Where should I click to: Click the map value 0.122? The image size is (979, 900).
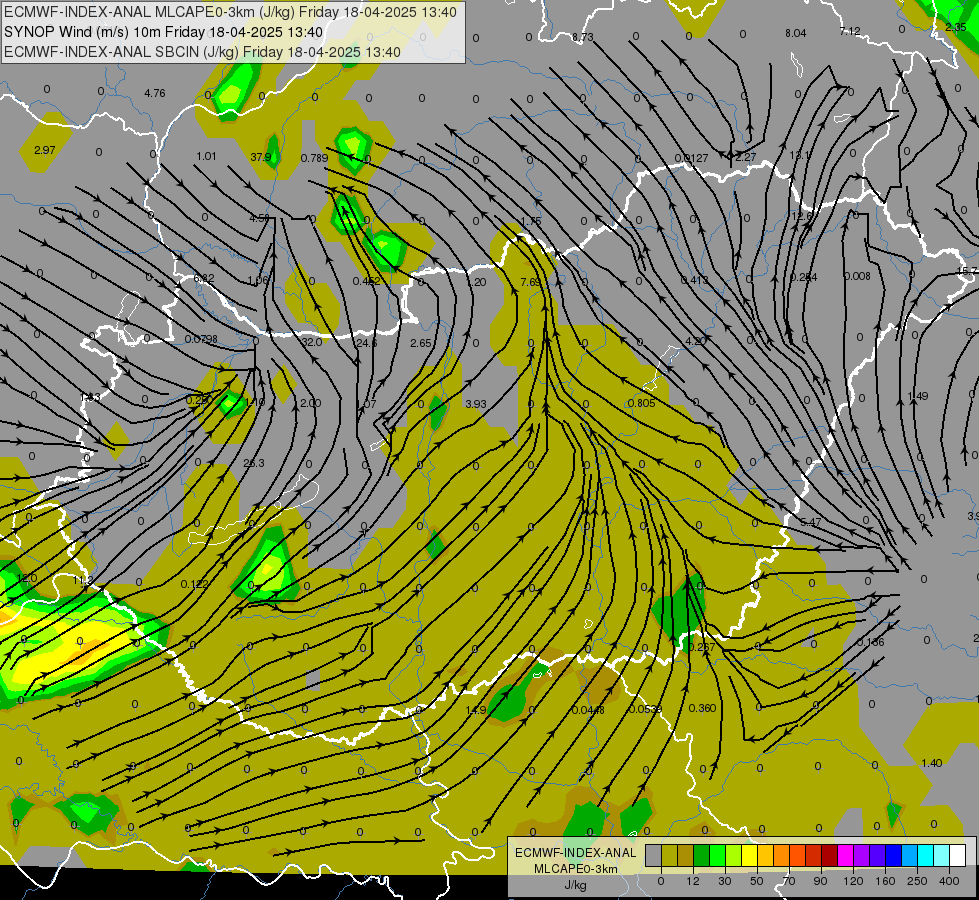(x=194, y=584)
